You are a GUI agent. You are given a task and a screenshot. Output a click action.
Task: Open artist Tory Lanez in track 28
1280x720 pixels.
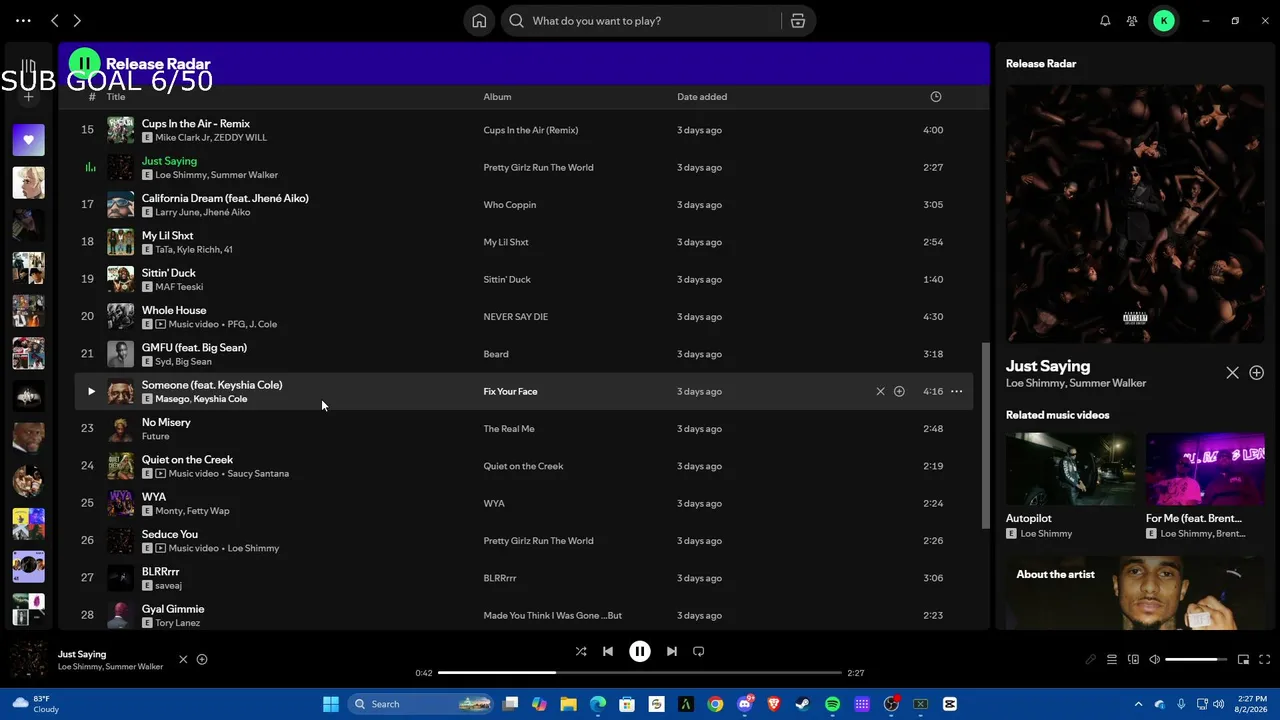click(x=178, y=623)
